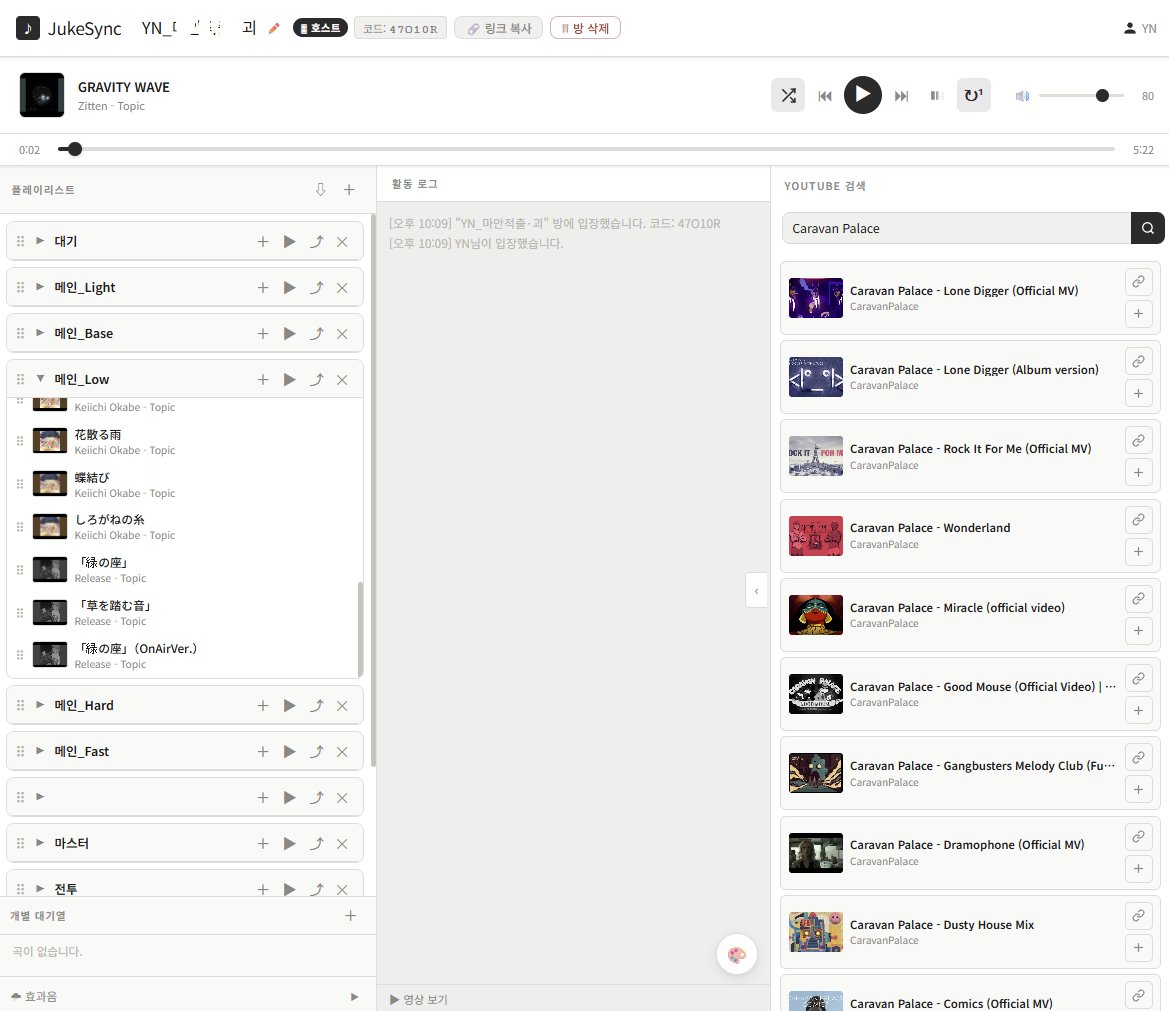Viewport: 1169px width, 1011px height.
Task: Copy the room code 47O10R
Action: tap(400, 28)
